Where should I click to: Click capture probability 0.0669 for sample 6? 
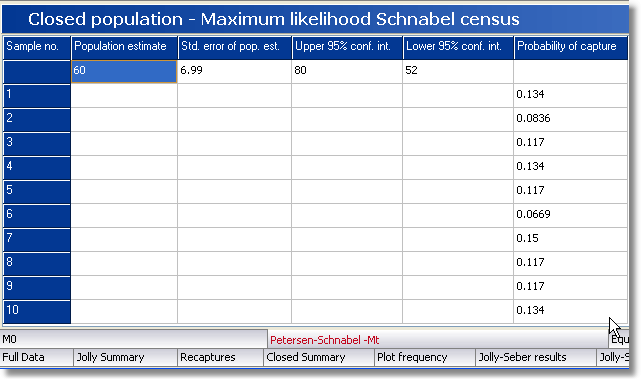pyautogui.click(x=571, y=215)
